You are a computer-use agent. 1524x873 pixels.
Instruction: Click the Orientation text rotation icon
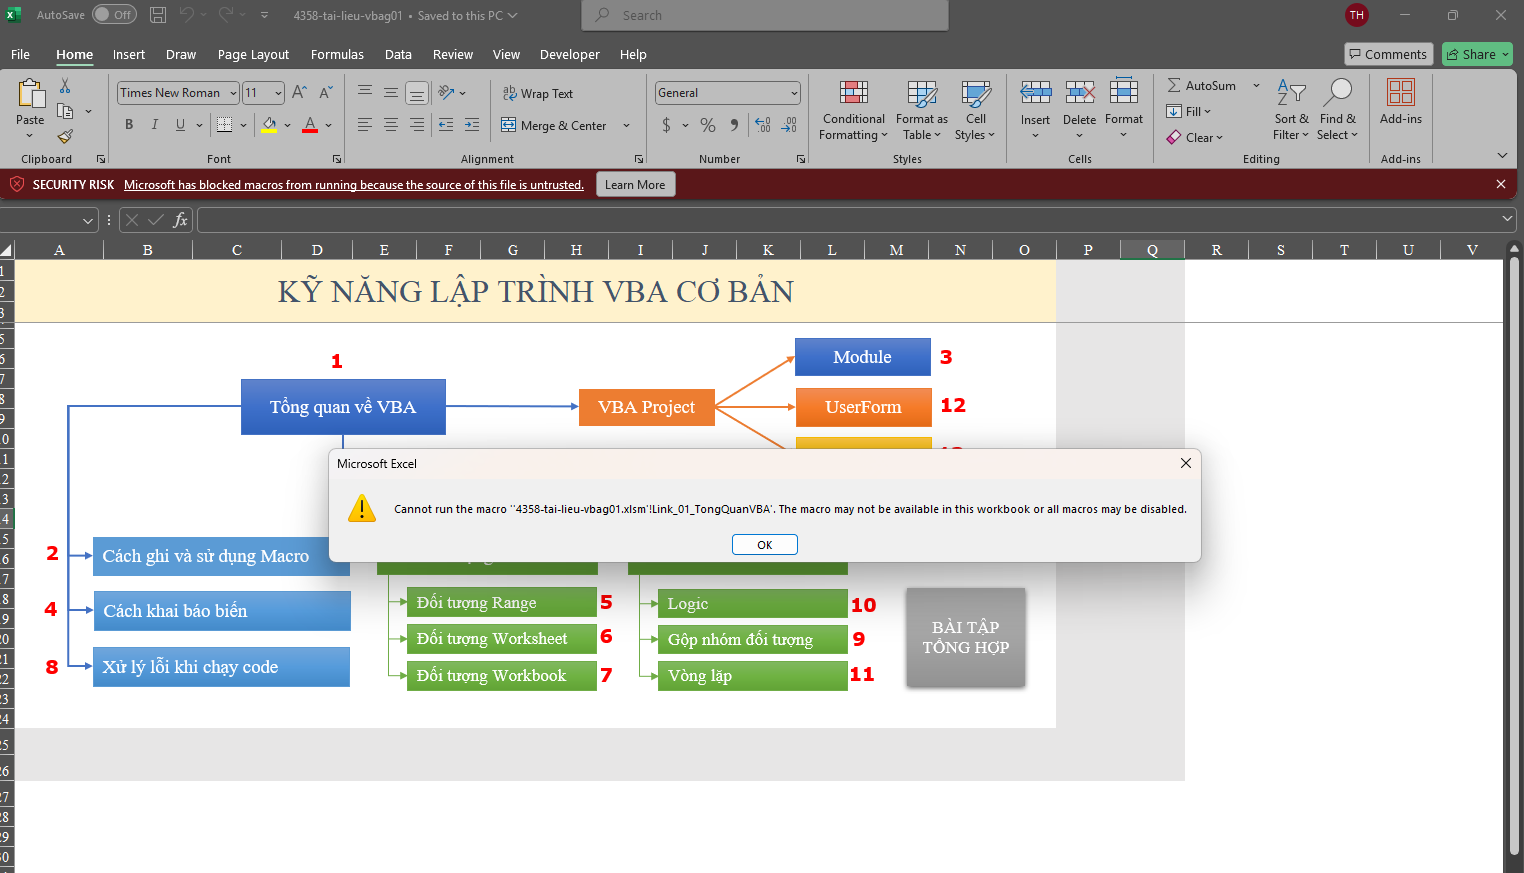click(x=446, y=93)
